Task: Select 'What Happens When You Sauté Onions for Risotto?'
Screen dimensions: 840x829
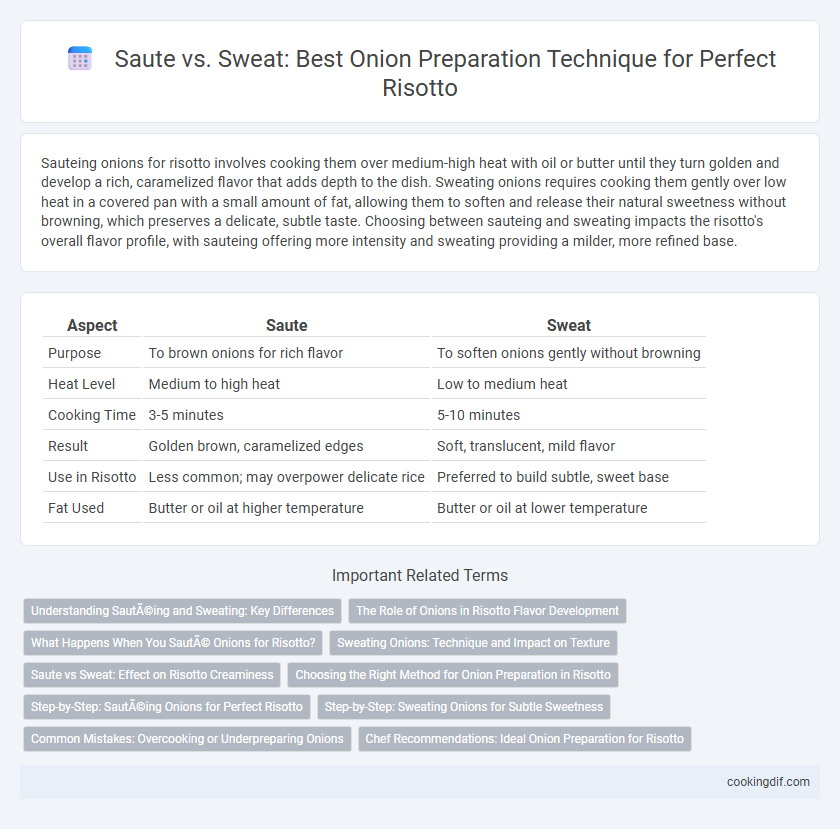Action: click(x=173, y=643)
